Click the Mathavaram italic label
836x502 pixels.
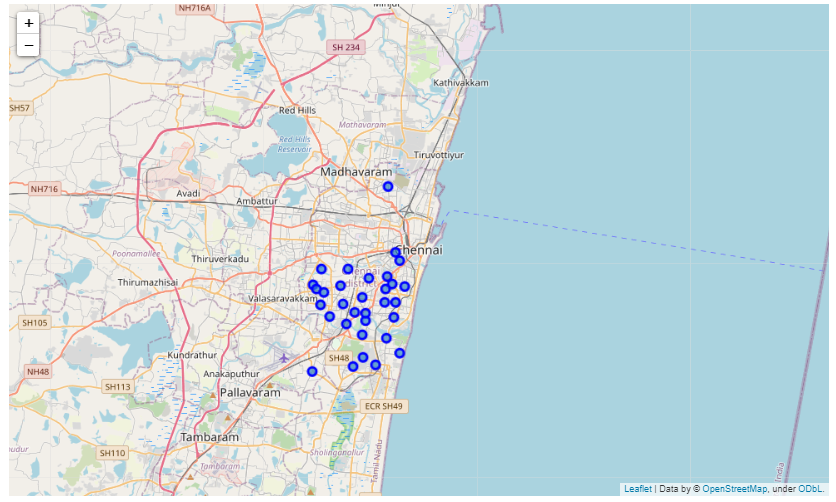[x=363, y=125]
